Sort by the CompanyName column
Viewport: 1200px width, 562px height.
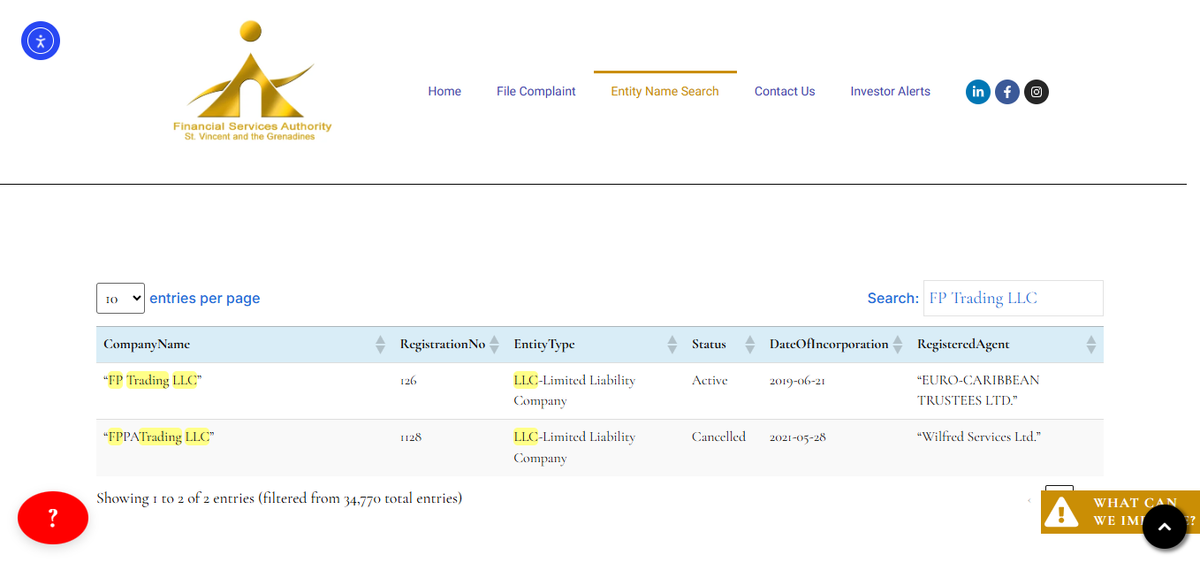coord(245,344)
